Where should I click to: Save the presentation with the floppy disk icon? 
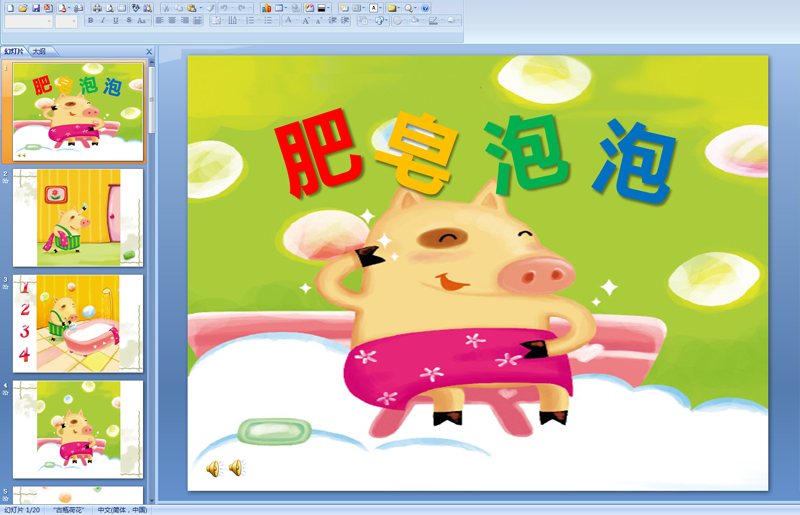pos(36,8)
